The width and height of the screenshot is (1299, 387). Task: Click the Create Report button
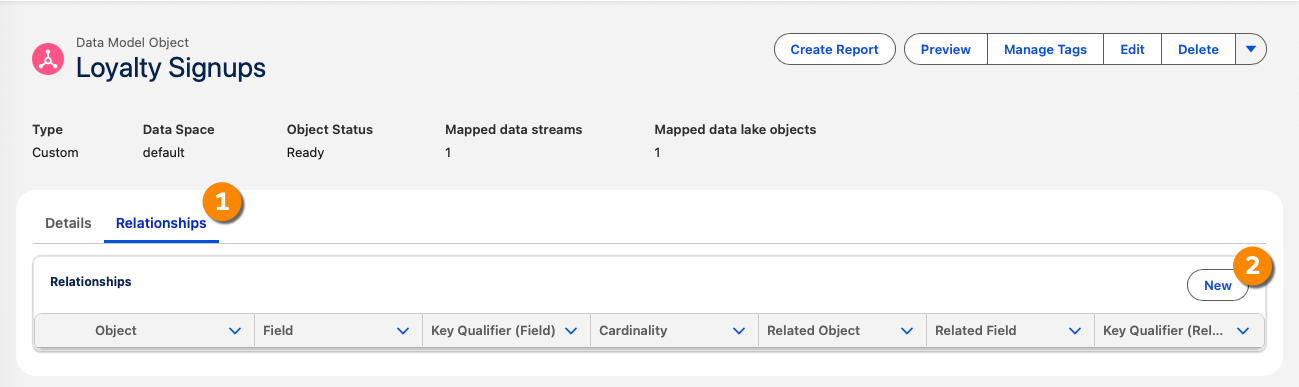(x=834, y=49)
